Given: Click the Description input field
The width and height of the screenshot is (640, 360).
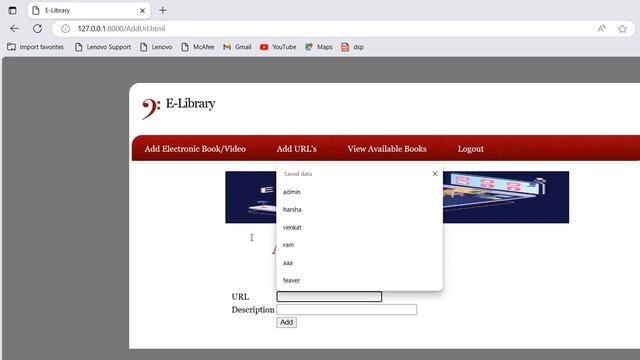Looking at the screenshot, I should (347, 310).
